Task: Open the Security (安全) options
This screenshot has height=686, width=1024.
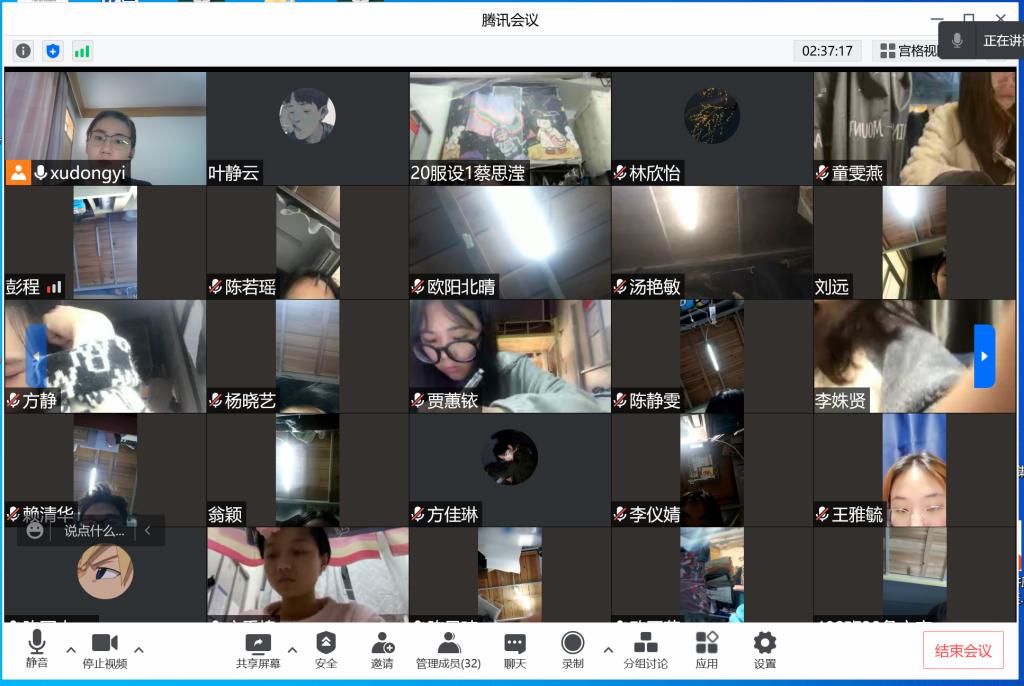Action: coord(326,650)
